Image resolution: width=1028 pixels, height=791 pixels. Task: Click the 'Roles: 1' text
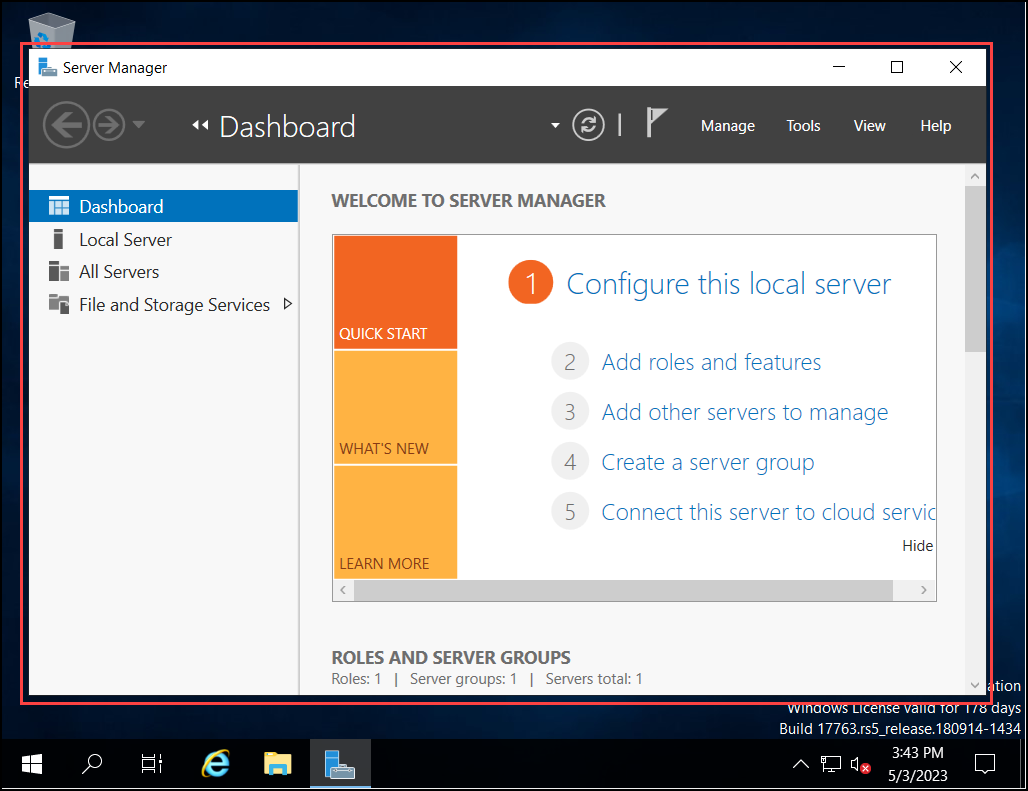coord(356,679)
